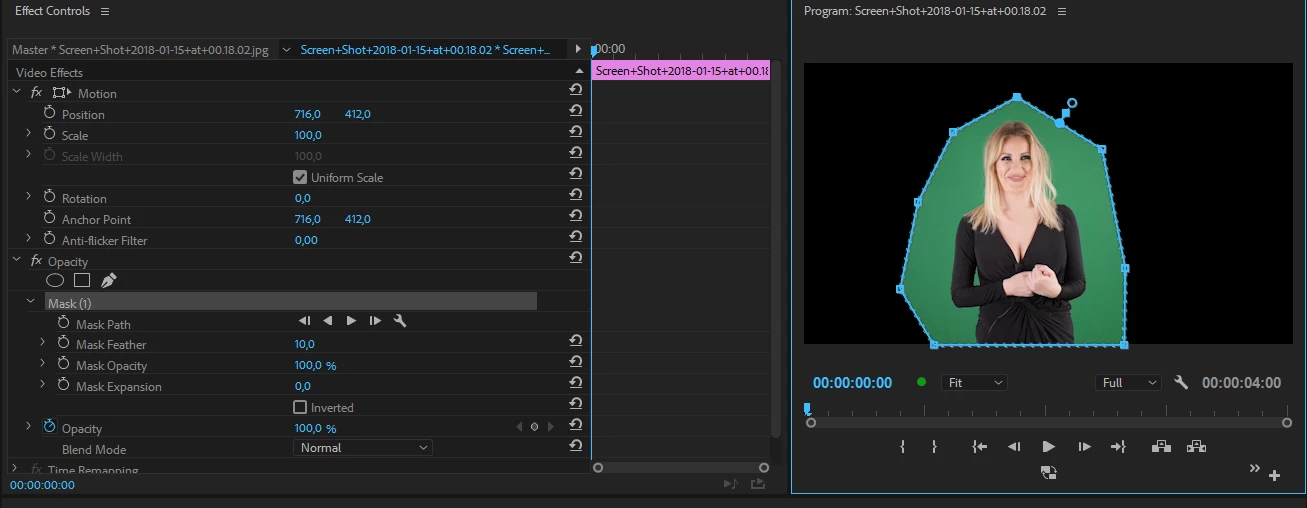This screenshot has width=1307, height=508.
Task: Click Mask Opacity value 100,0 %
Action: point(315,365)
